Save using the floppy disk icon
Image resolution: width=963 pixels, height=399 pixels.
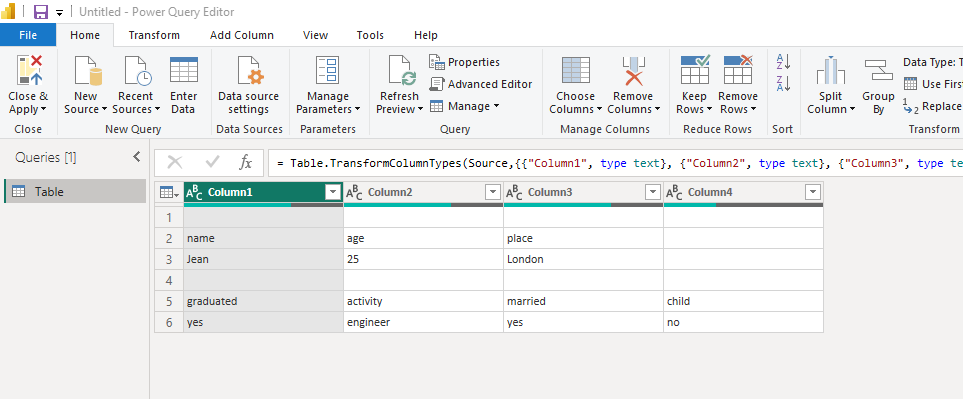pos(41,12)
